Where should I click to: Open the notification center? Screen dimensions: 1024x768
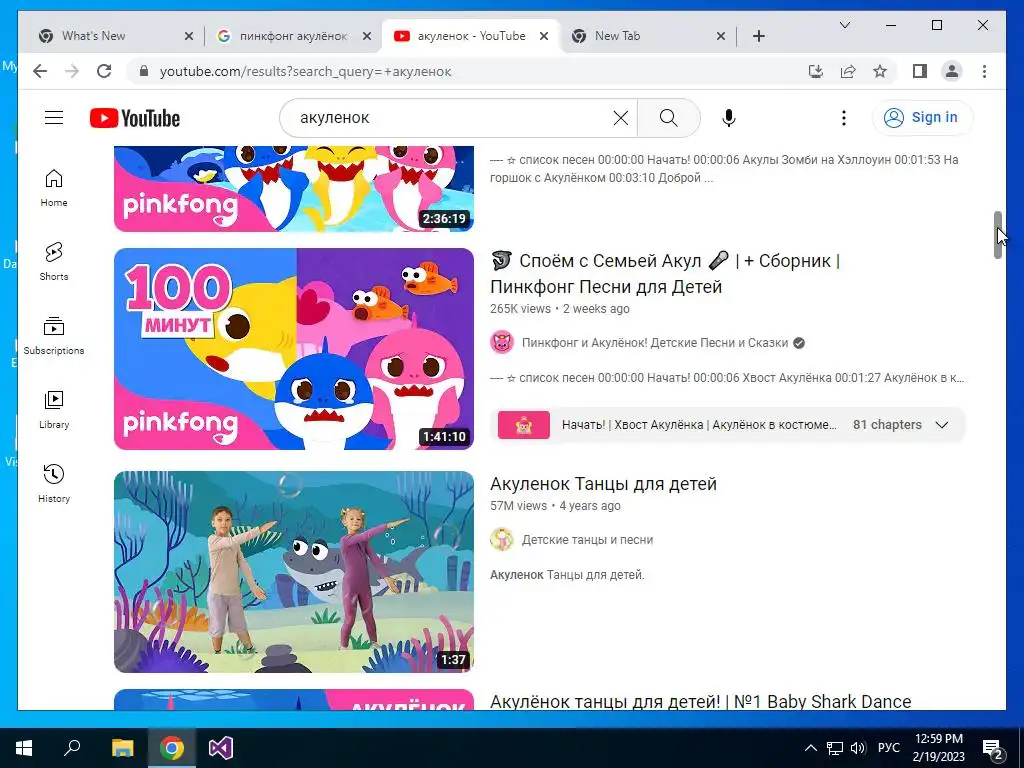(993, 748)
